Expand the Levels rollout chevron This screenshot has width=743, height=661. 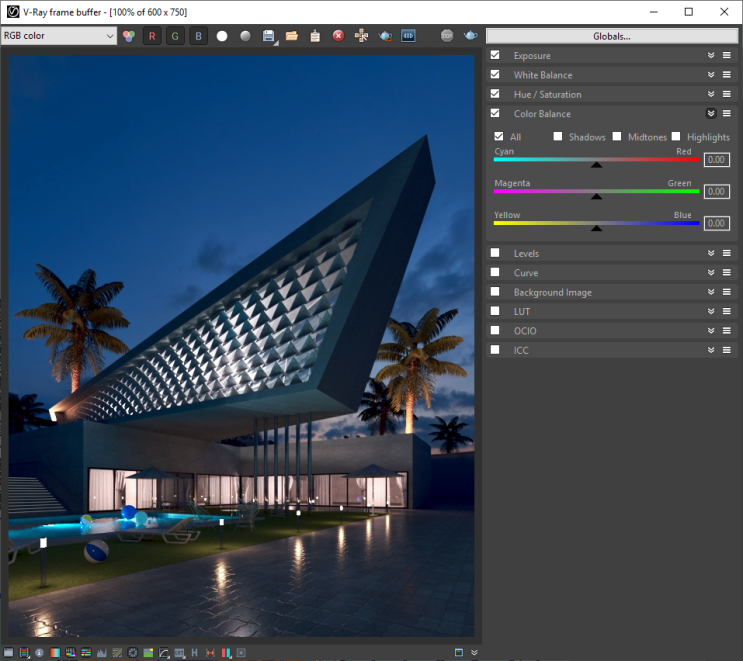coord(711,253)
